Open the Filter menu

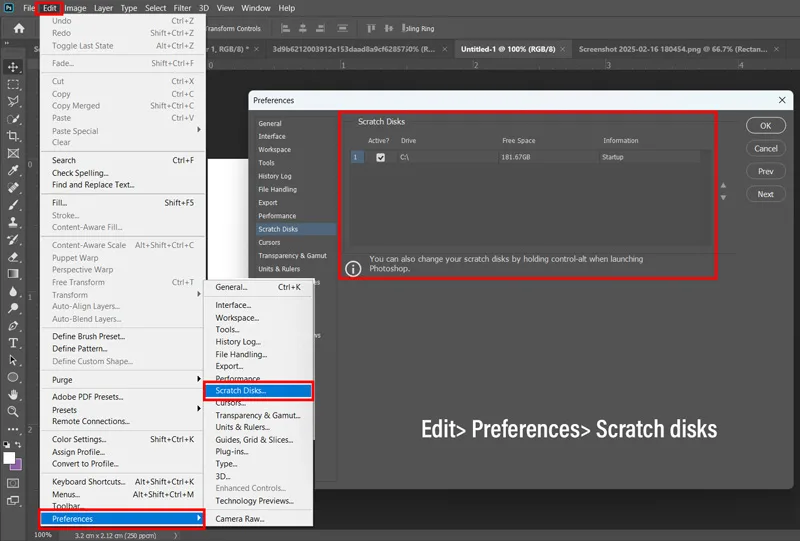pyautogui.click(x=182, y=8)
